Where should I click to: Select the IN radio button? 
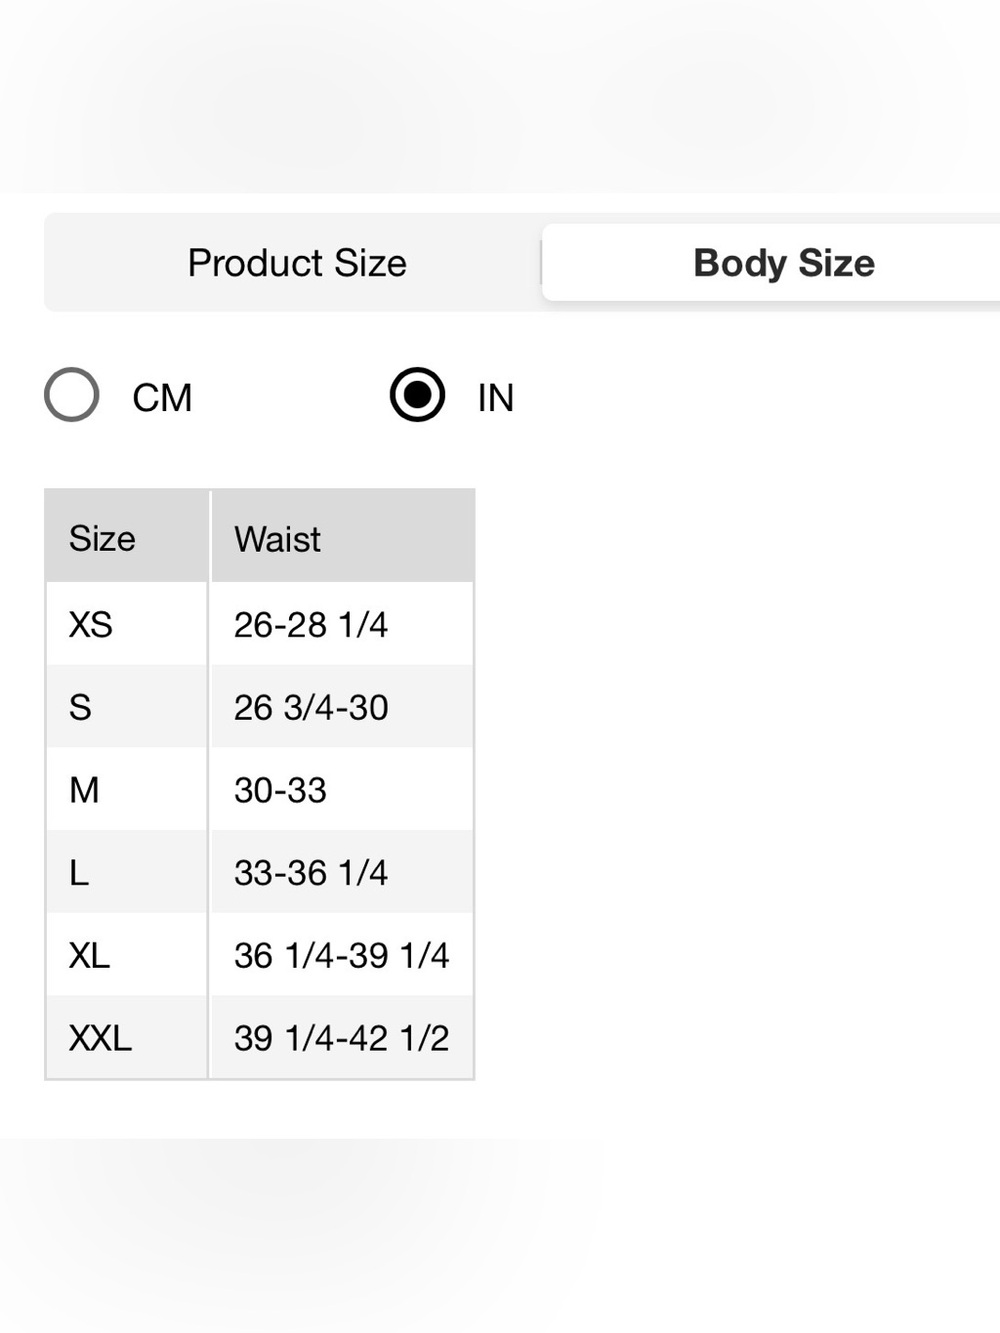tap(417, 395)
